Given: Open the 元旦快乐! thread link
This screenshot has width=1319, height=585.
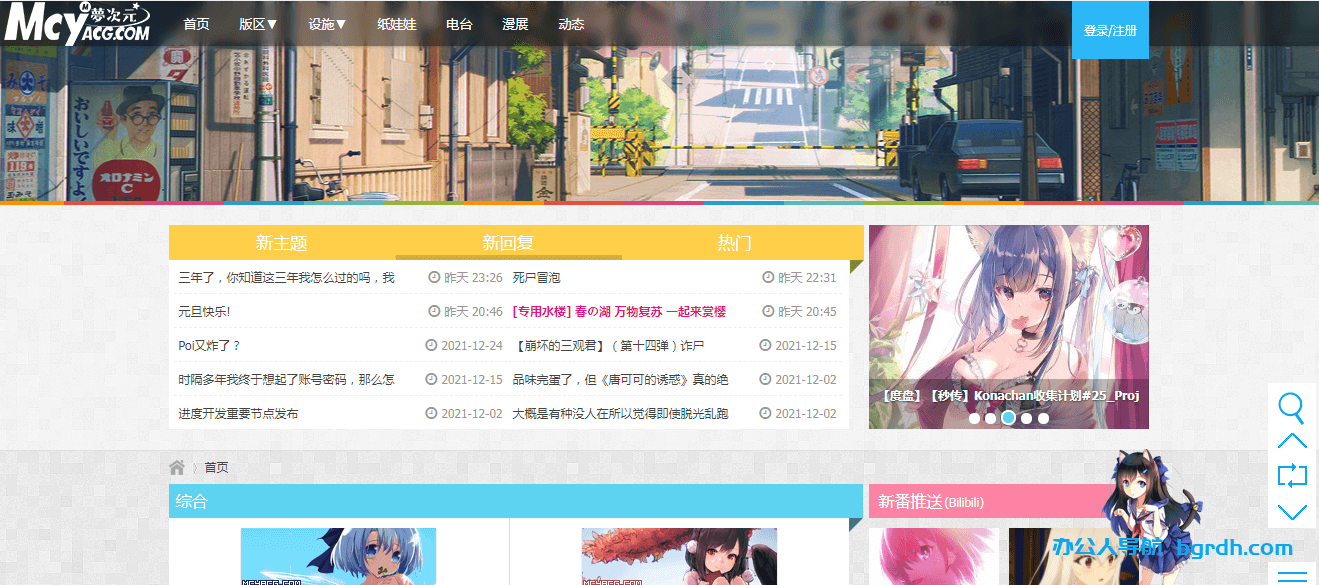Looking at the screenshot, I should (204, 312).
